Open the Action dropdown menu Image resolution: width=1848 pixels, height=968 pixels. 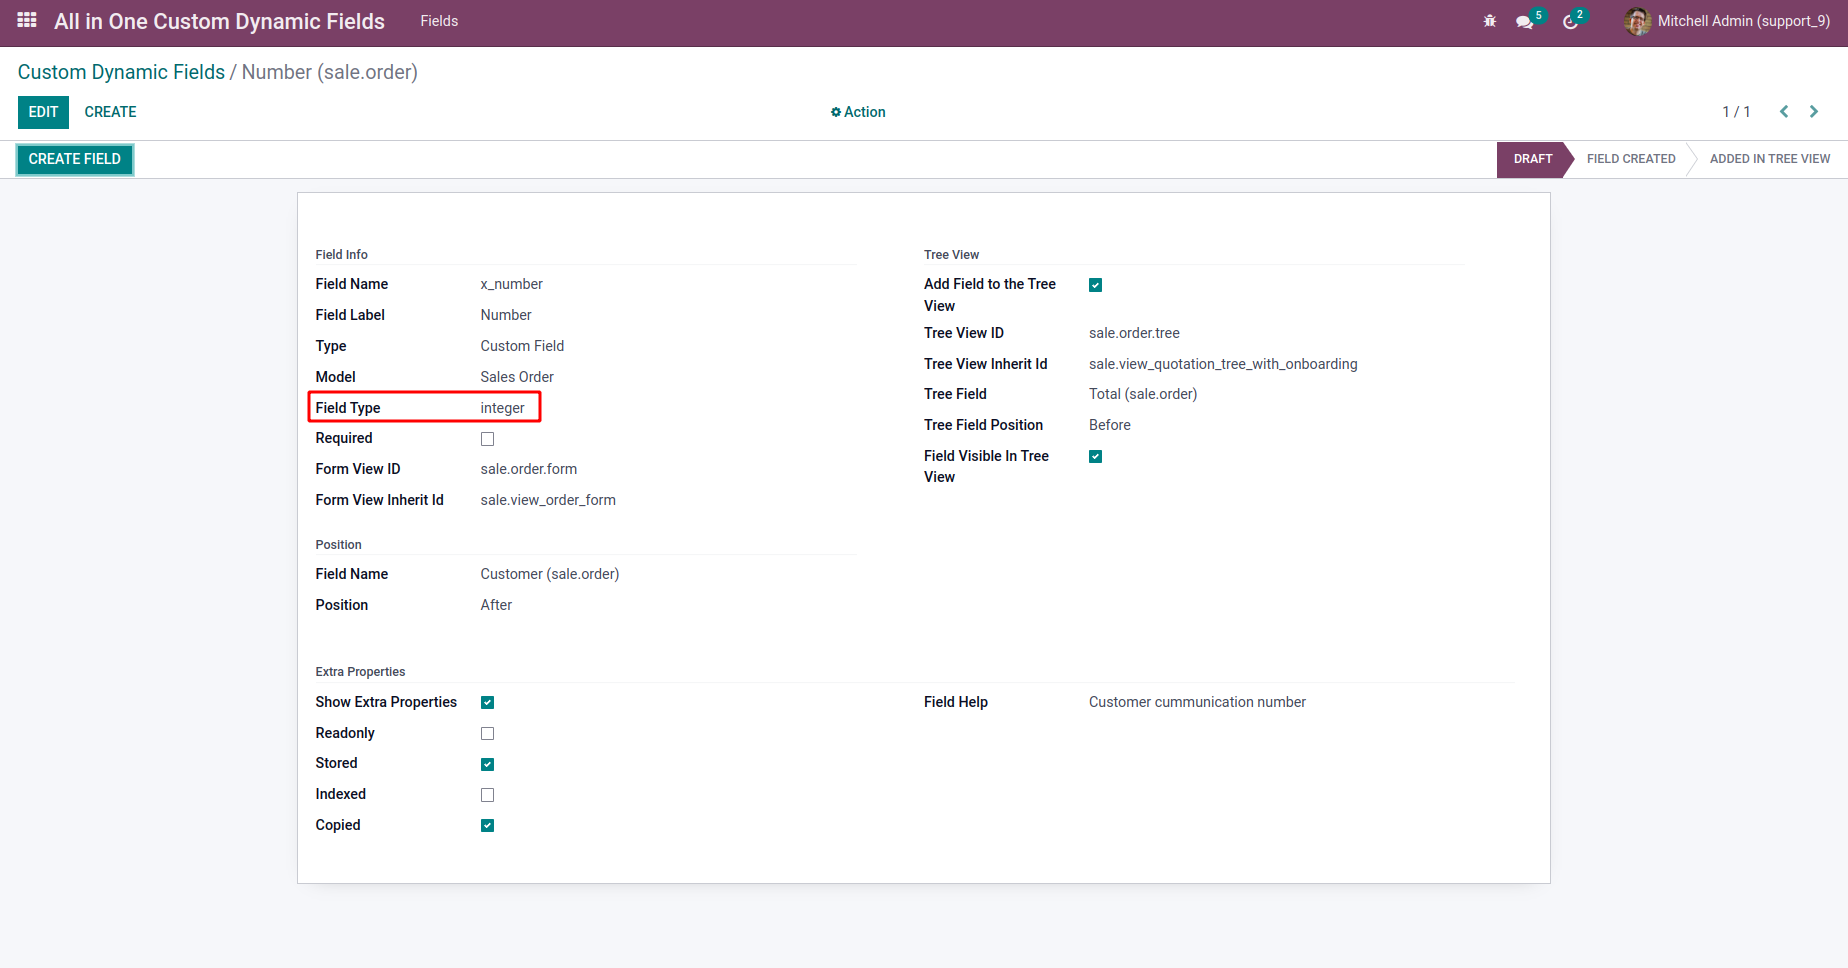(858, 112)
